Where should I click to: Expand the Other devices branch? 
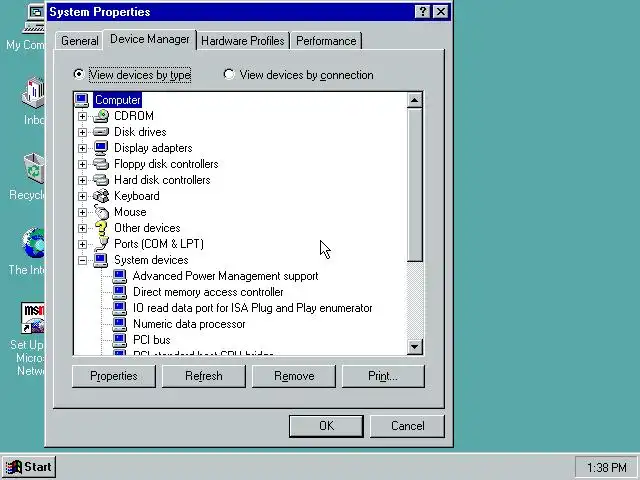click(82, 228)
